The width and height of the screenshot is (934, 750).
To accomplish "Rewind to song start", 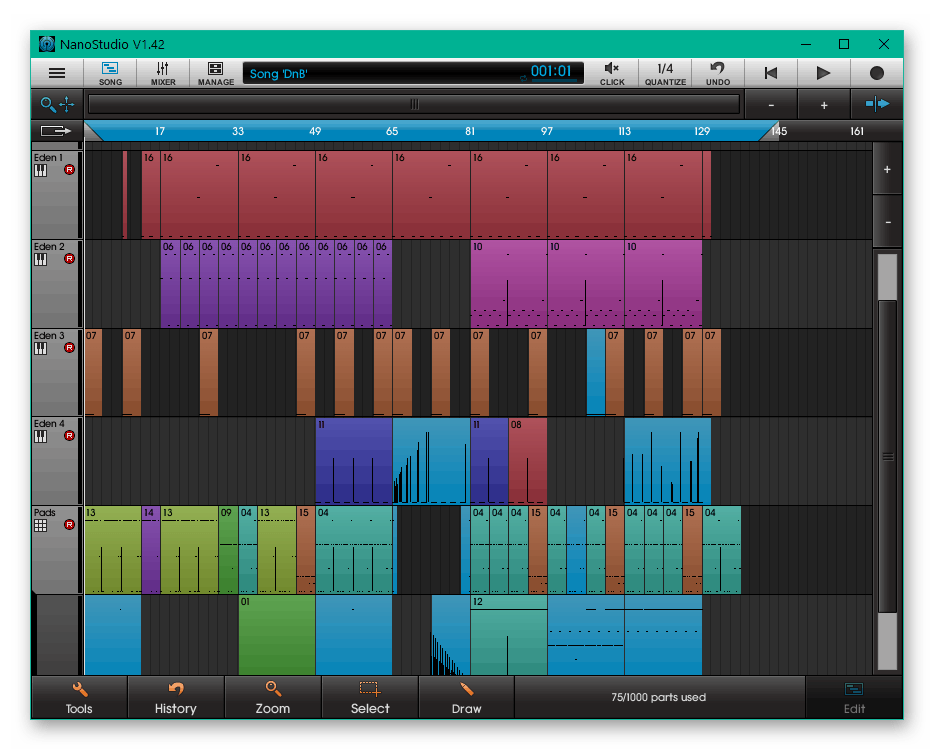I will (x=771, y=73).
